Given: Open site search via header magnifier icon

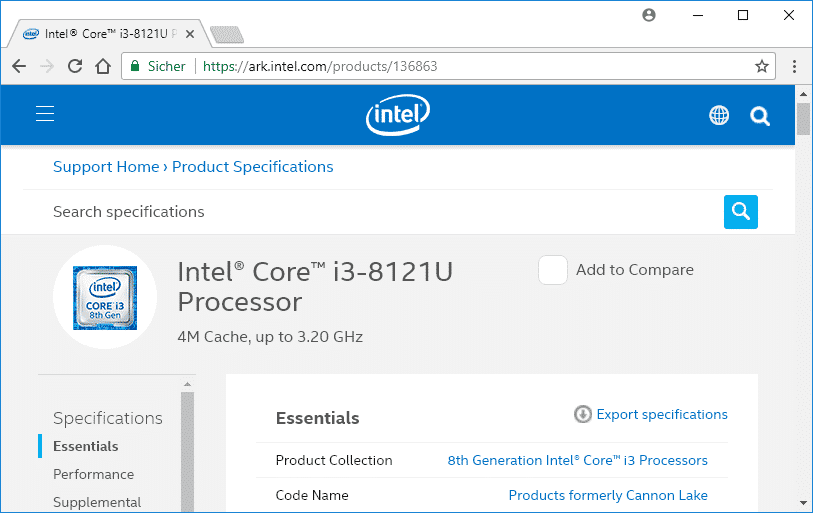Looking at the screenshot, I should [760, 116].
